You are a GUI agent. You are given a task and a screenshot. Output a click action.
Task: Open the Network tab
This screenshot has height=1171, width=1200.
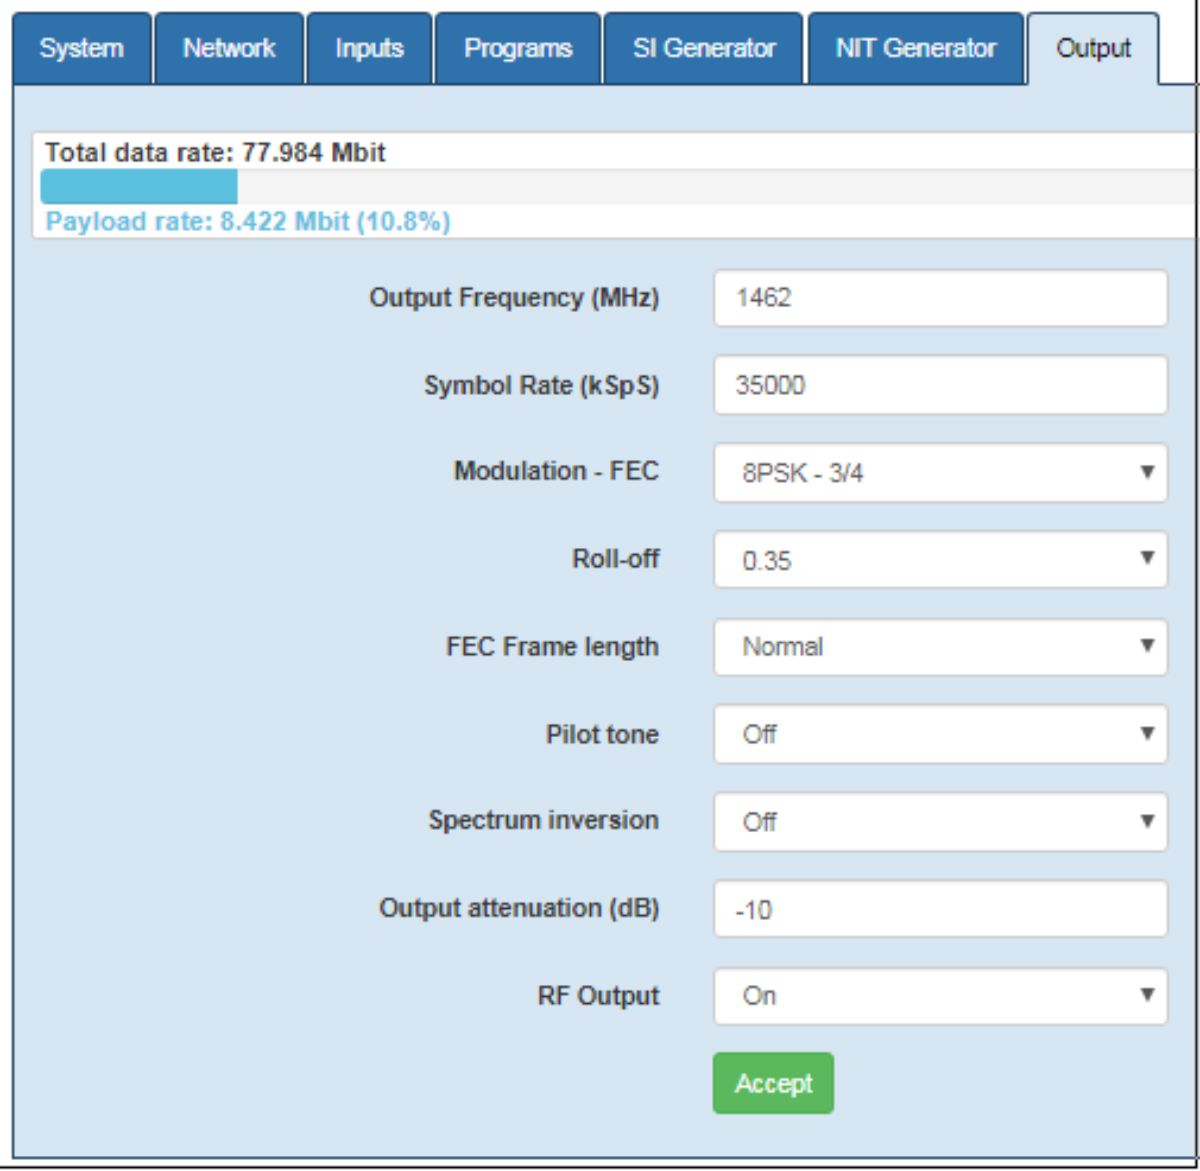click(229, 48)
